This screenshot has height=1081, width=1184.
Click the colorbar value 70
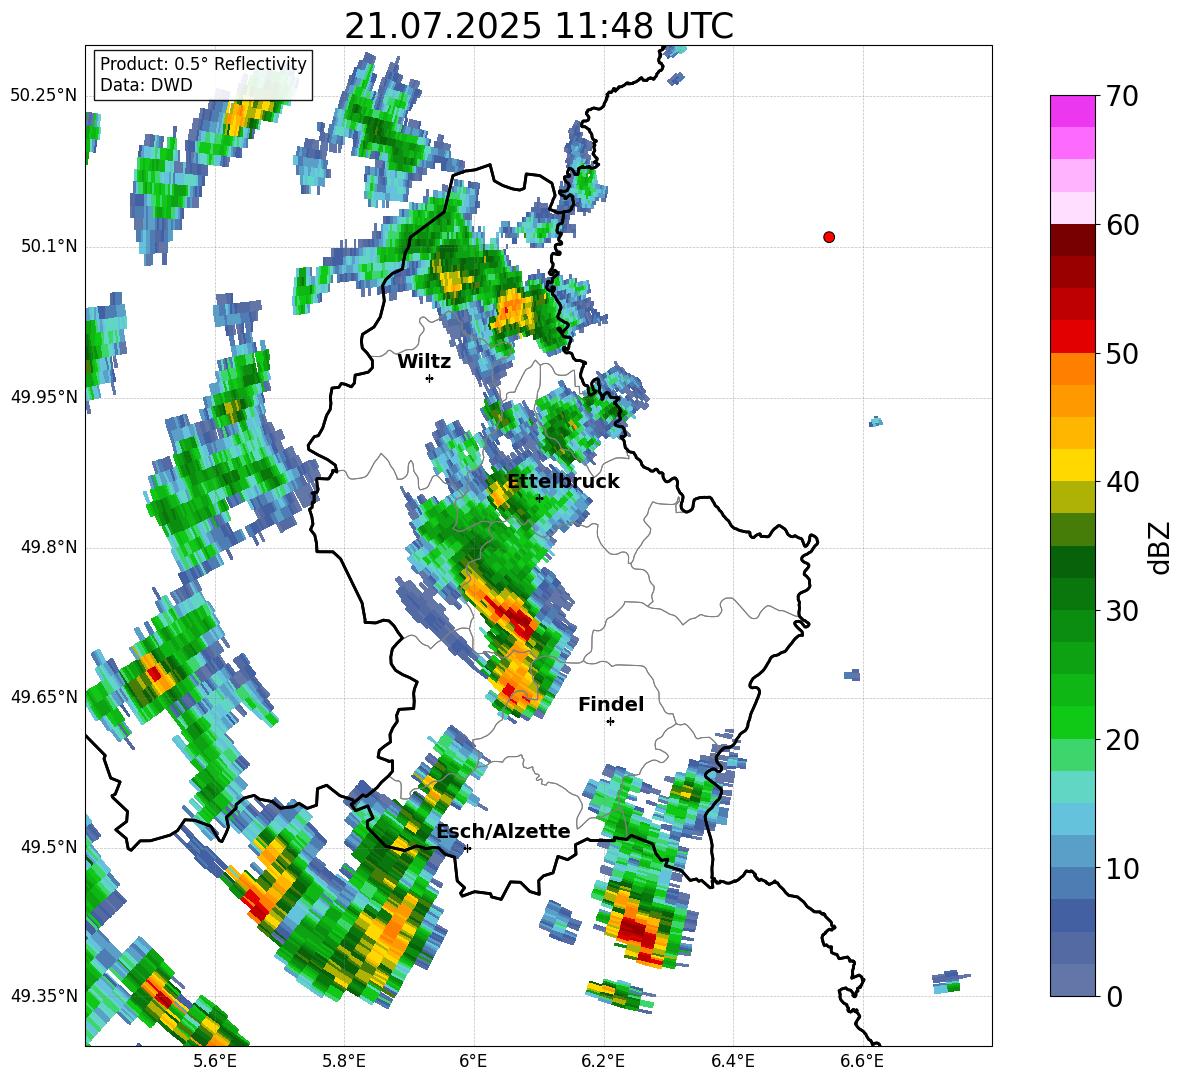coord(1121,96)
